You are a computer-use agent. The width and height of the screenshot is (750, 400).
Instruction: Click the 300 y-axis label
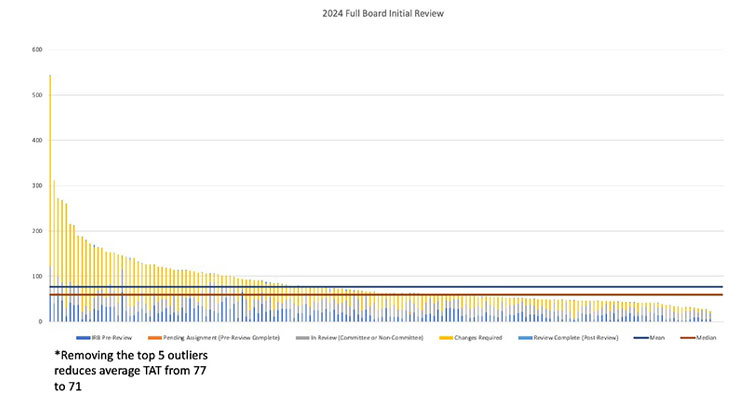point(36,185)
